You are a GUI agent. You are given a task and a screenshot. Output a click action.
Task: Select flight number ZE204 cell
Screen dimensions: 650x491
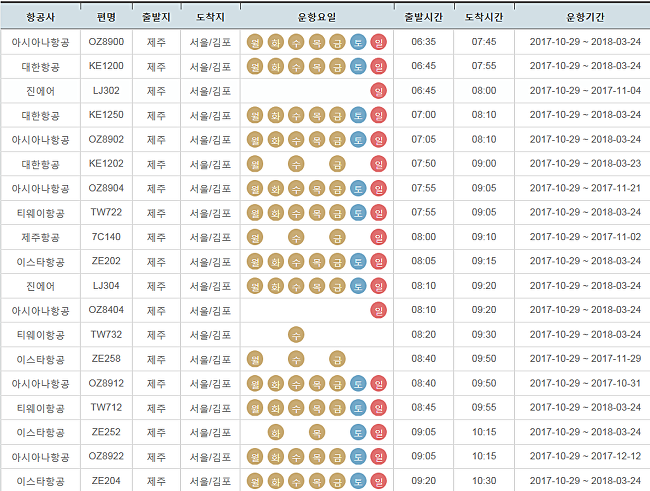click(106, 481)
